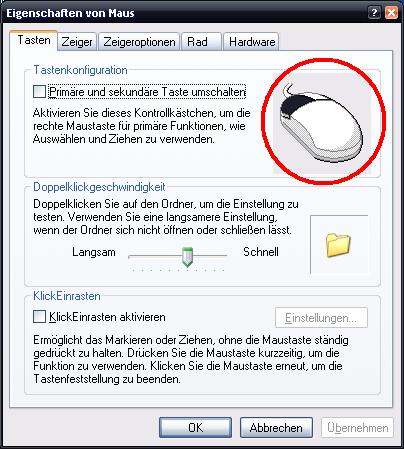Viewport: 404px width, 449px height.
Task: Click the yellow test folder icon
Action: coord(338,245)
